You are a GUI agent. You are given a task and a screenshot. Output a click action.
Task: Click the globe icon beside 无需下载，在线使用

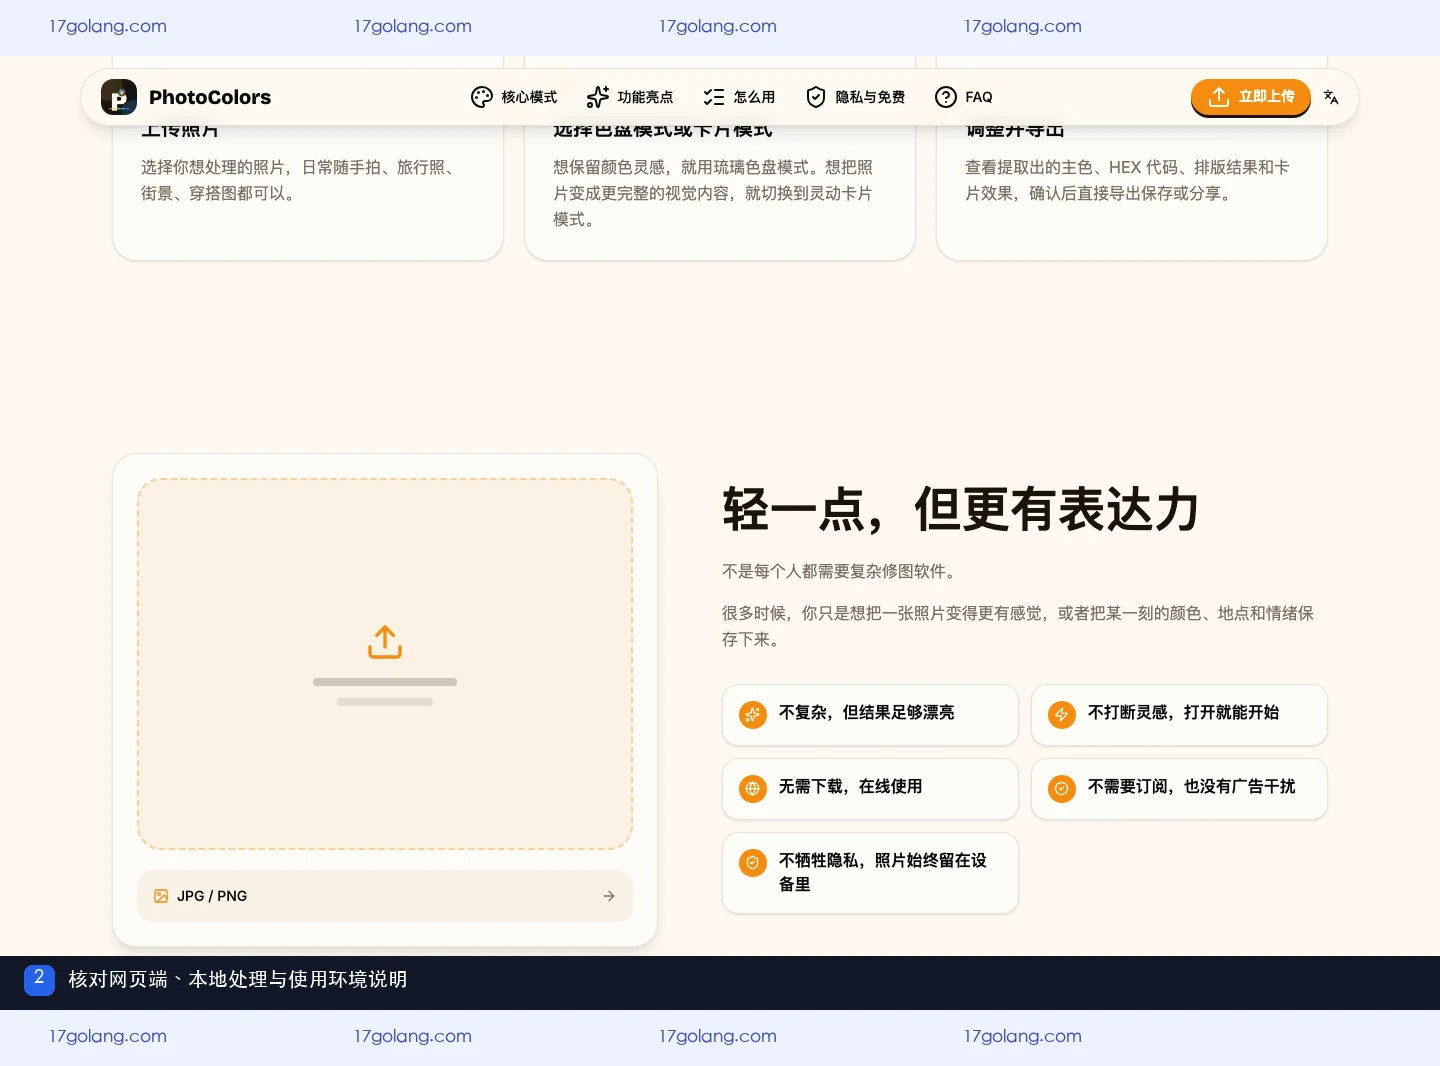[753, 788]
